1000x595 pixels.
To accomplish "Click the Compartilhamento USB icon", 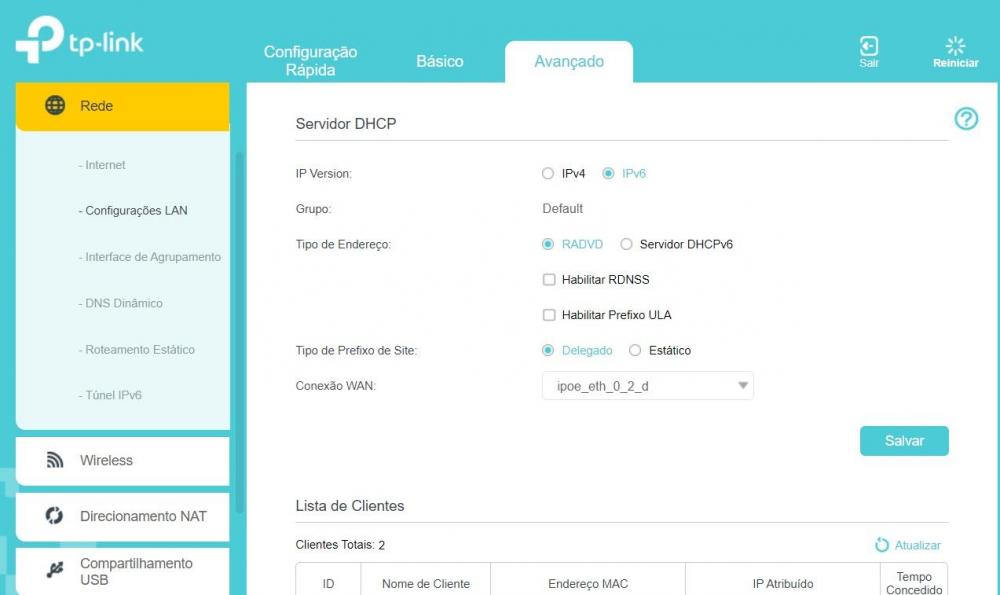I will (x=56, y=571).
